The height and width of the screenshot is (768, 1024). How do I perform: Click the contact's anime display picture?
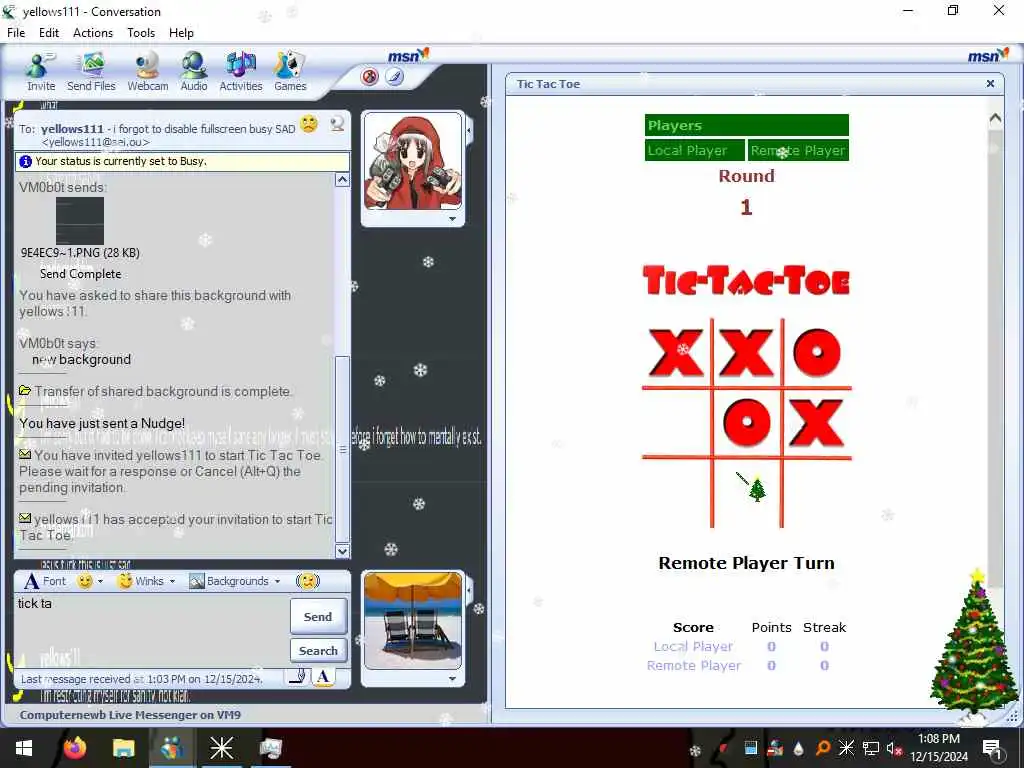[x=413, y=161]
